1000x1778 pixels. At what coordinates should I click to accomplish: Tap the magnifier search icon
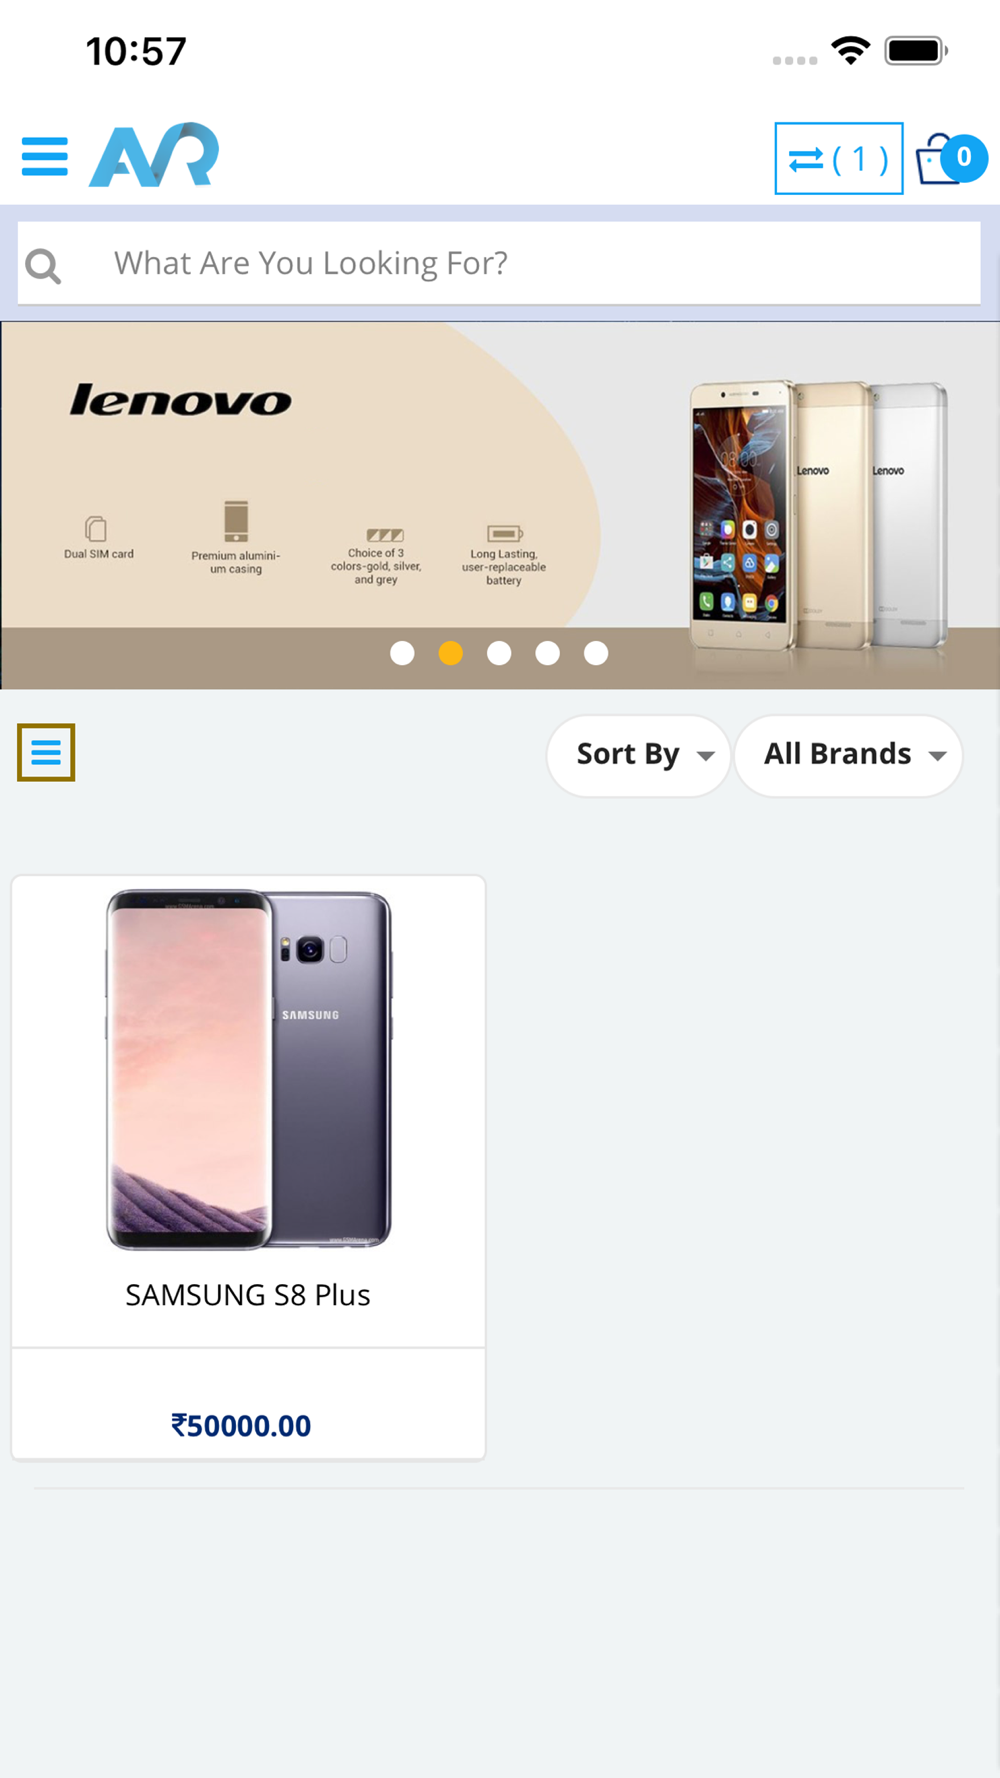pos(43,265)
